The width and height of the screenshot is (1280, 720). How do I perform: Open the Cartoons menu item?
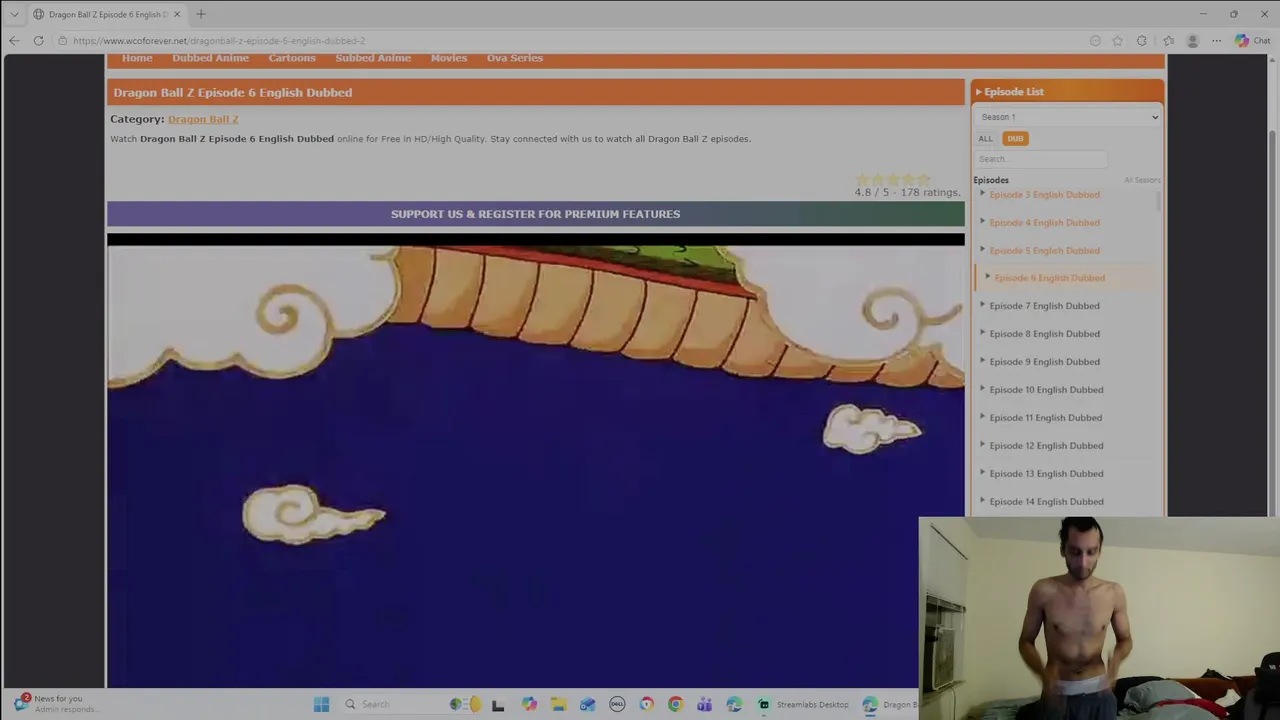point(292,58)
